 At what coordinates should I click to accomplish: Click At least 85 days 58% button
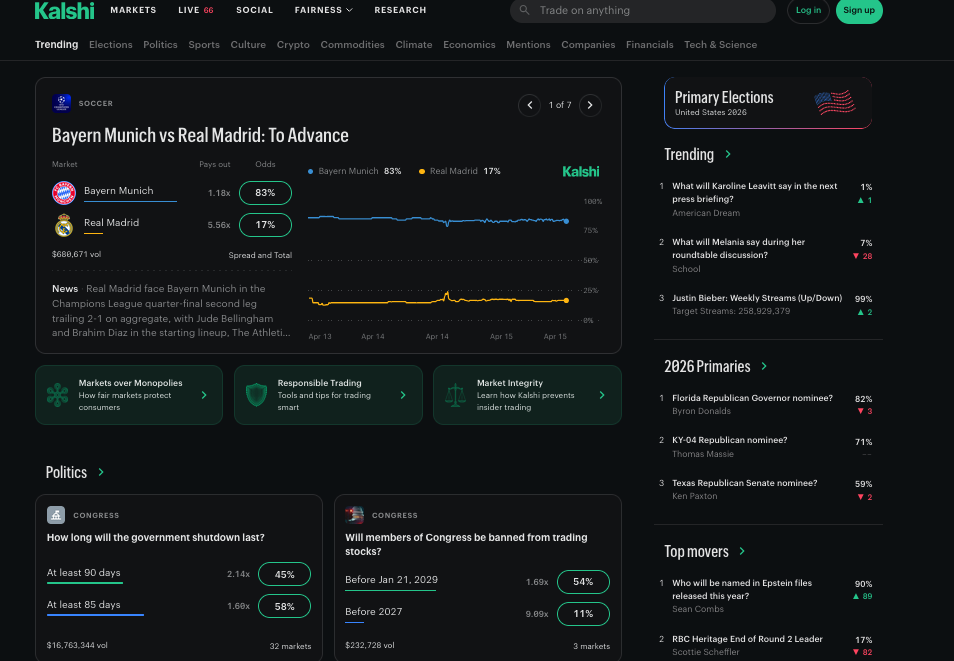coord(284,606)
